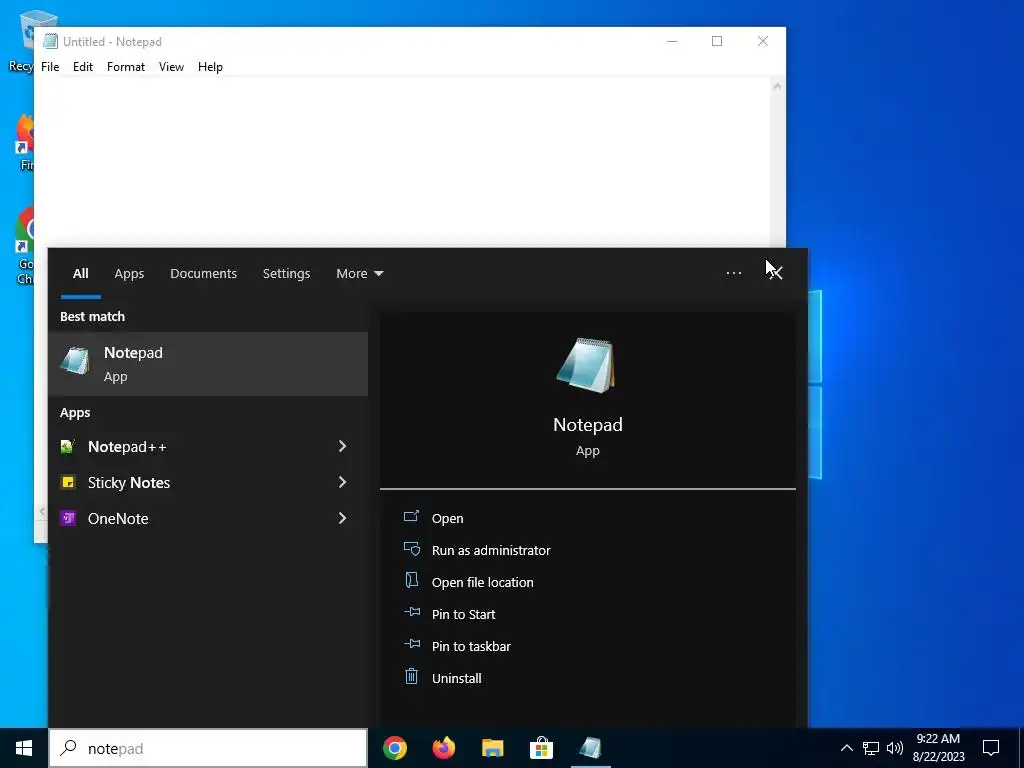This screenshot has width=1024, height=768.
Task: Open the Format menu in Notepad
Action: click(x=126, y=67)
